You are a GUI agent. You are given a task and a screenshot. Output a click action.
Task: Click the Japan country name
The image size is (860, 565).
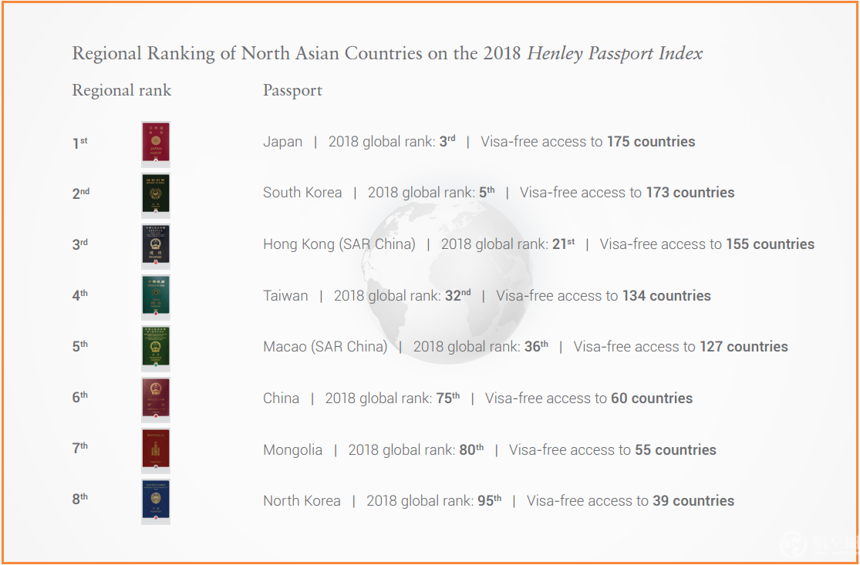pyautogui.click(x=282, y=142)
